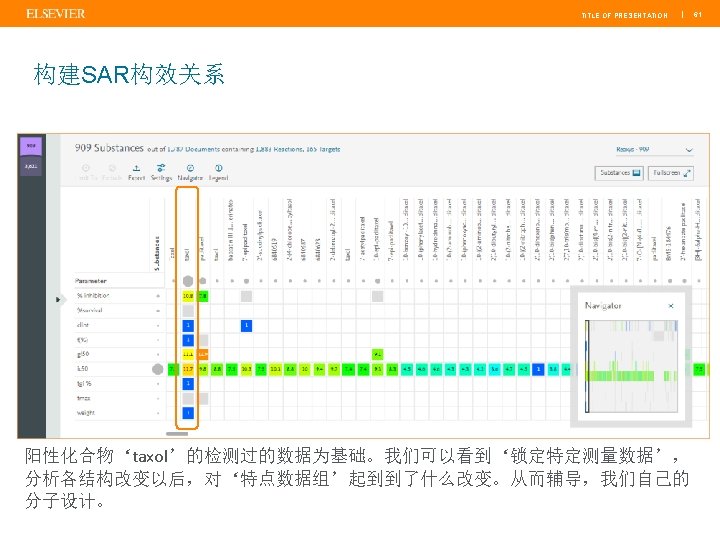This screenshot has height=540, width=720.
Task: Open the Targets count link
Action: pos(324,149)
